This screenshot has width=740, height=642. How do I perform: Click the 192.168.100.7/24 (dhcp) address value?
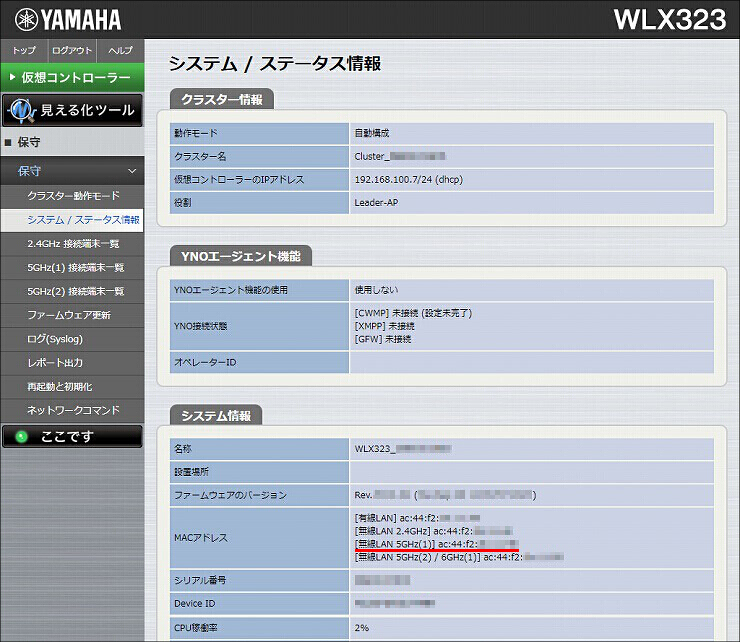coord(409,179)
